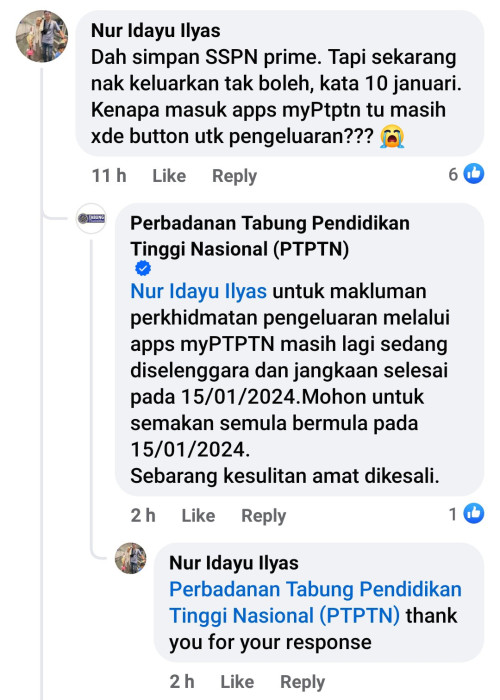
Task: Reply to the PTPTN maintenance comment
Action: coord(263,516)
